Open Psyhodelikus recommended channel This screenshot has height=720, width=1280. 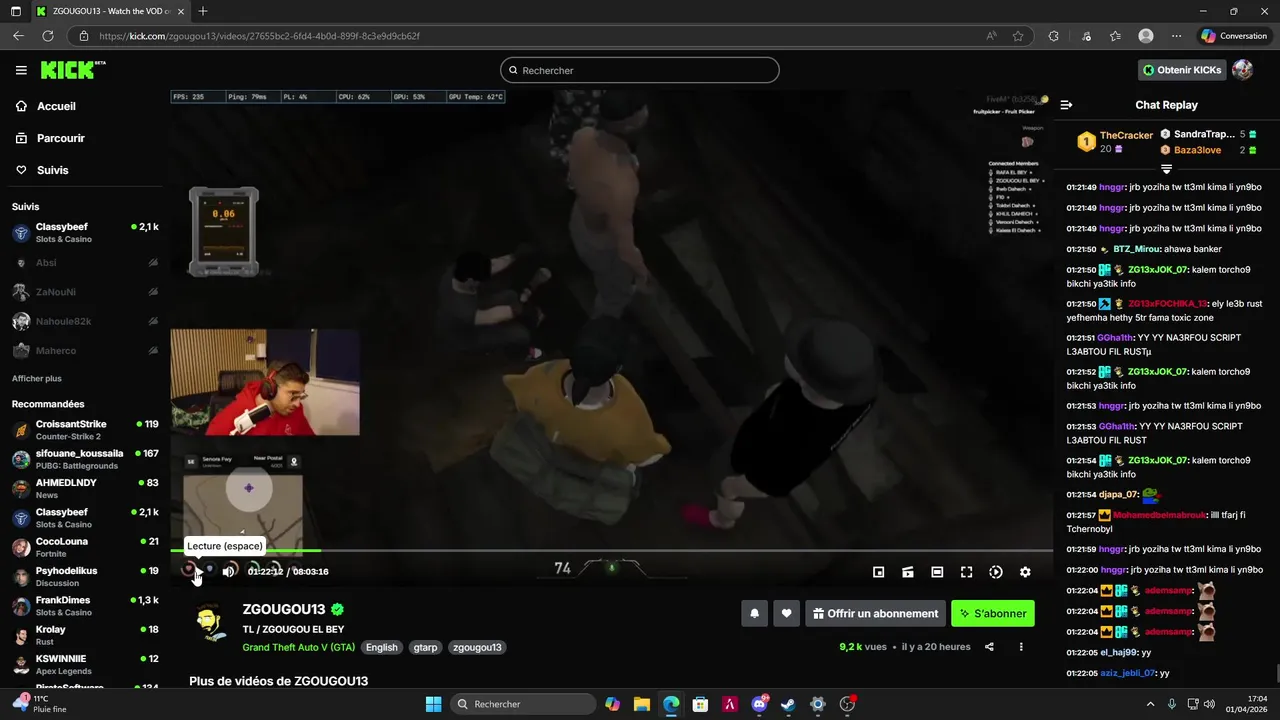[x=85, y=576]
